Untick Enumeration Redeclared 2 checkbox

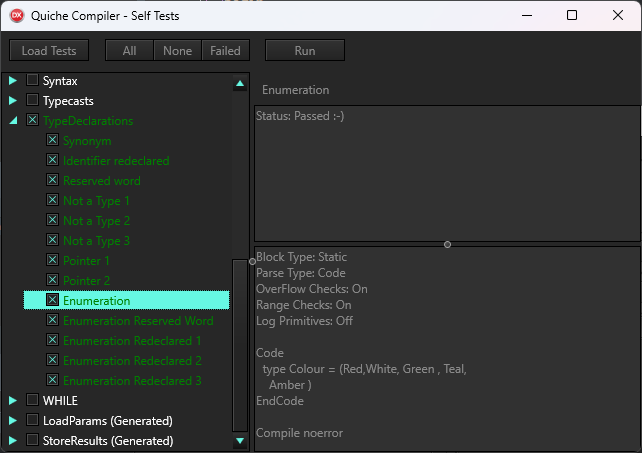click(52, 360)
